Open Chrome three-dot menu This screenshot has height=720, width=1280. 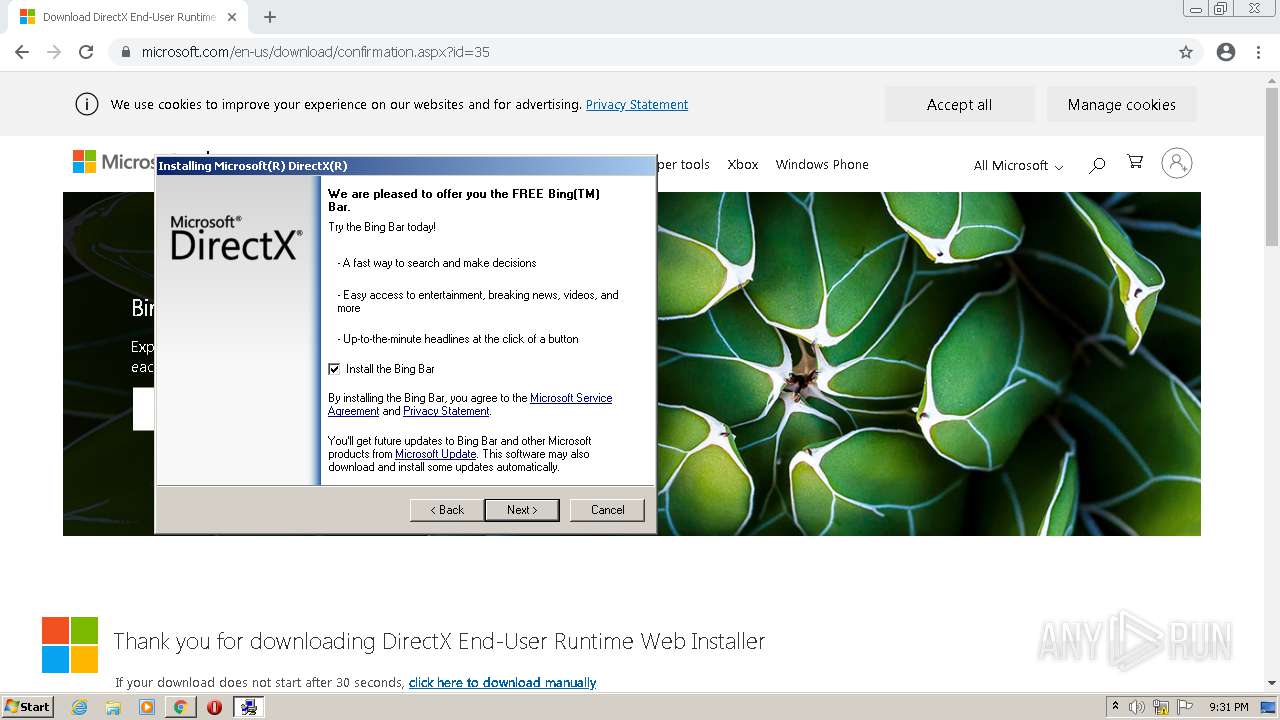1259,52
